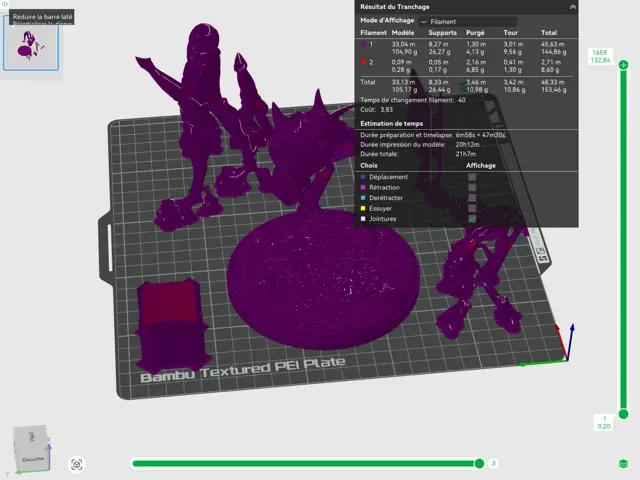Click the magenta Rétraction color square
This screenshot has height=480, width=640.
[x=363, y=187]
